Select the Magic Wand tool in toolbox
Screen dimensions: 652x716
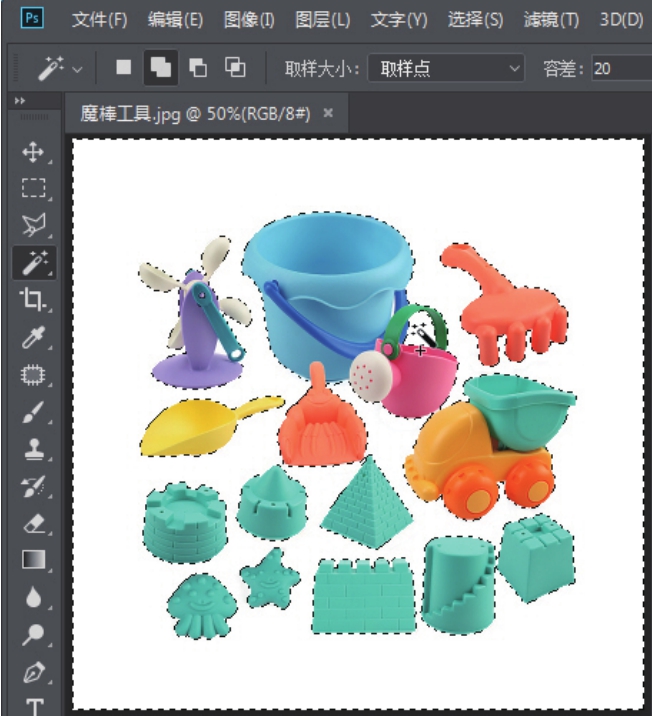(34, 263)
